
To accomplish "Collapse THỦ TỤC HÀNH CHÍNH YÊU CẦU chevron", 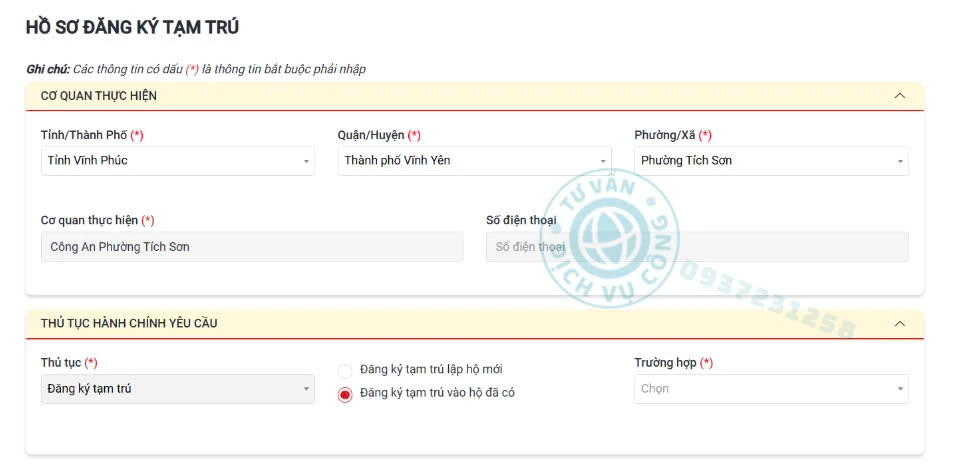I will (x=899, y=324).
